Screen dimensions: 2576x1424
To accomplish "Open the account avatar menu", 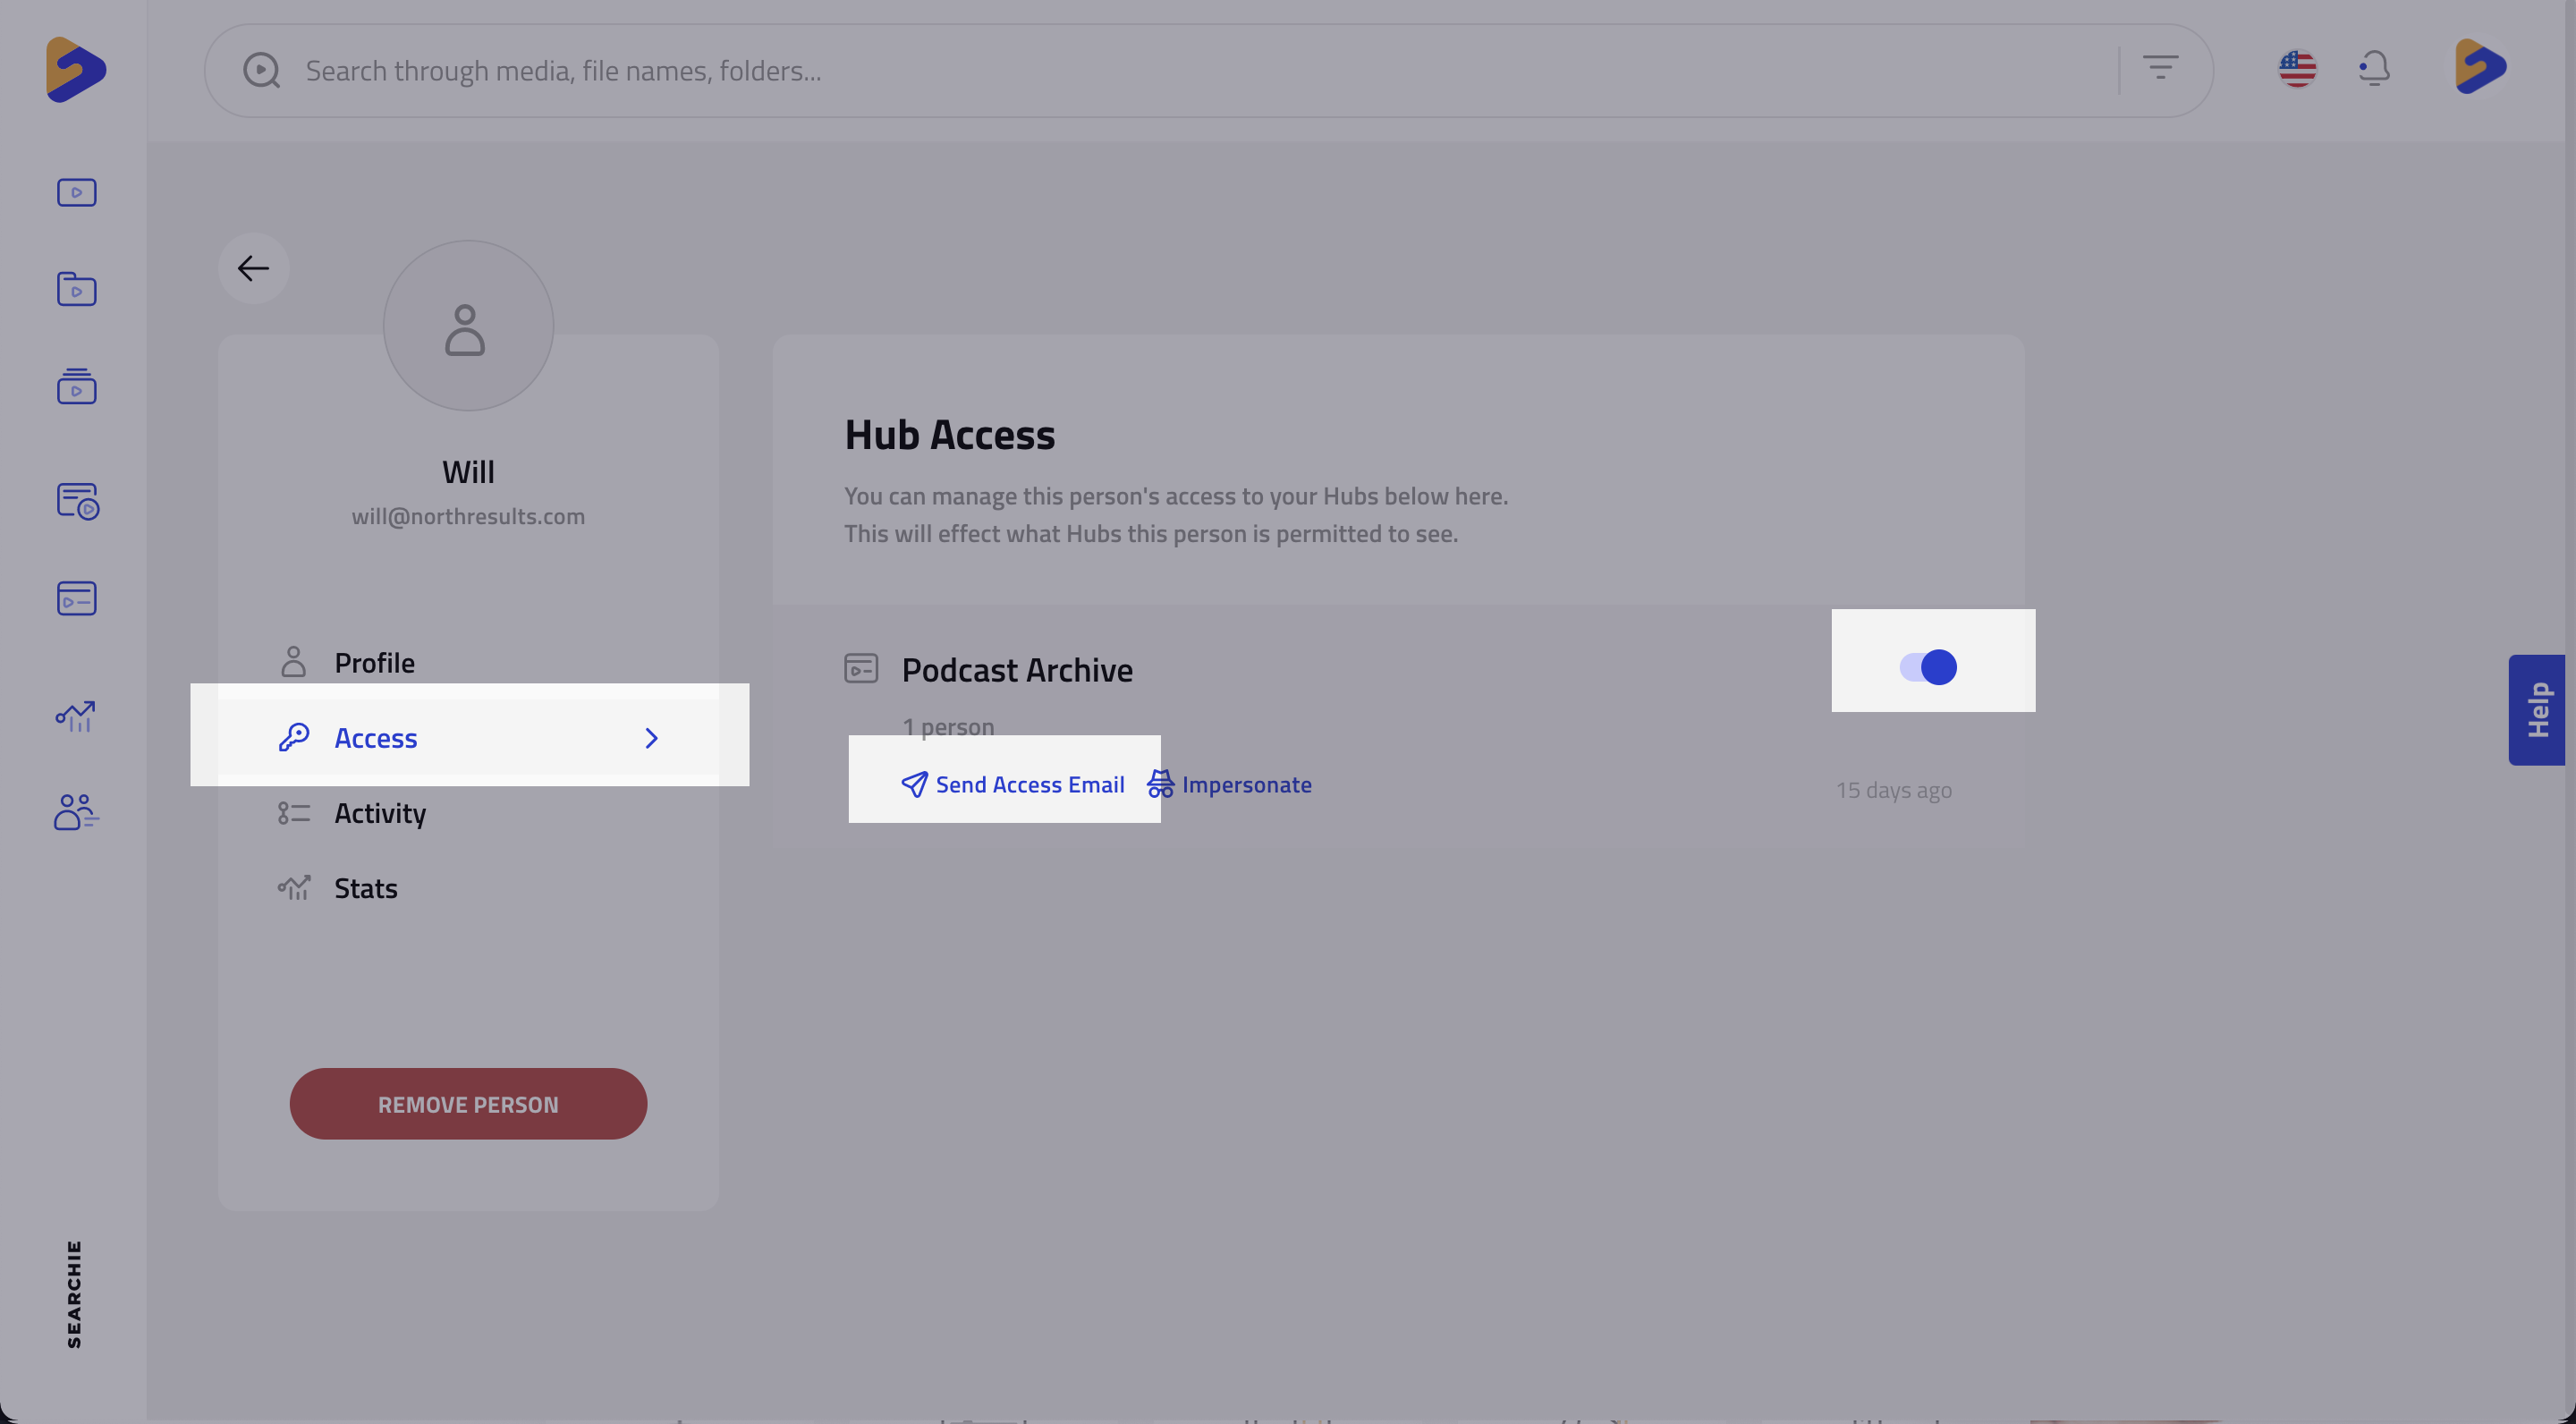I will point(2480,67).
